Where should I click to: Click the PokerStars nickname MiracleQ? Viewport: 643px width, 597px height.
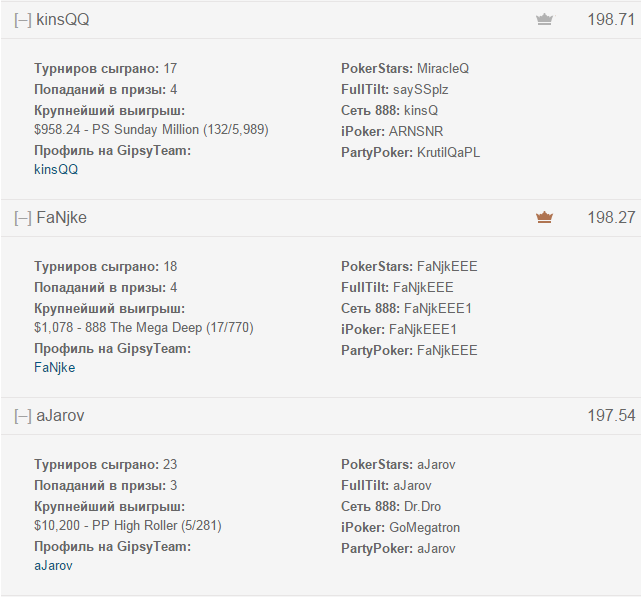443,68
